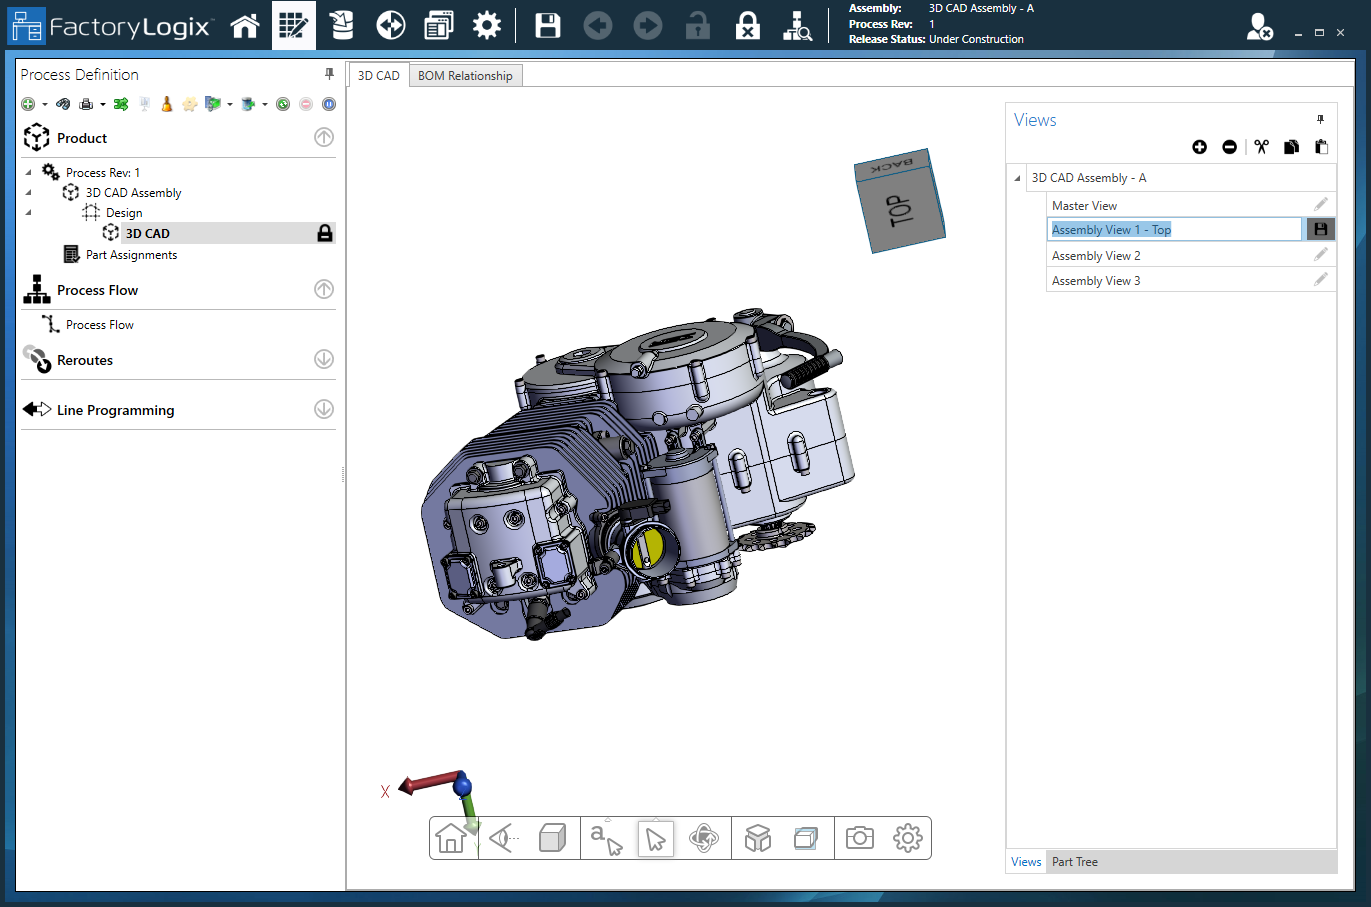Switch to BOM Relationship tab

click(x=465, y=76)
